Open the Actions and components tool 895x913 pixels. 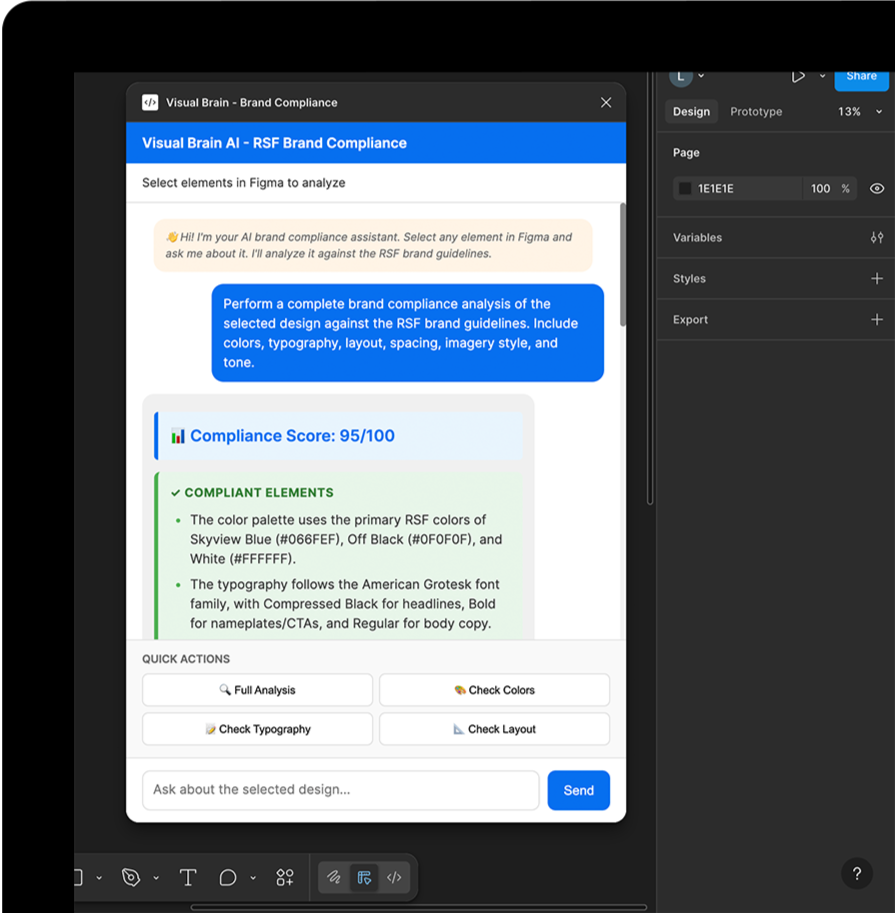[285, 877]
